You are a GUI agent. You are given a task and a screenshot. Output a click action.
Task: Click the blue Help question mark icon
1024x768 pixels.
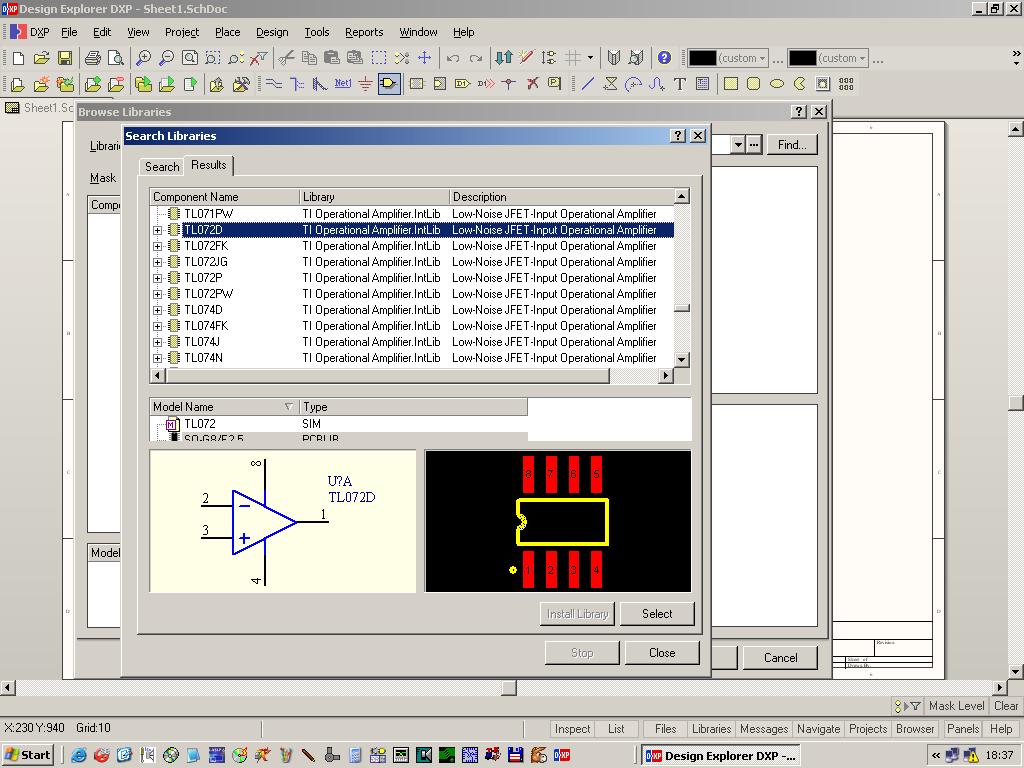pyautogui.click(x=664, y=58)
